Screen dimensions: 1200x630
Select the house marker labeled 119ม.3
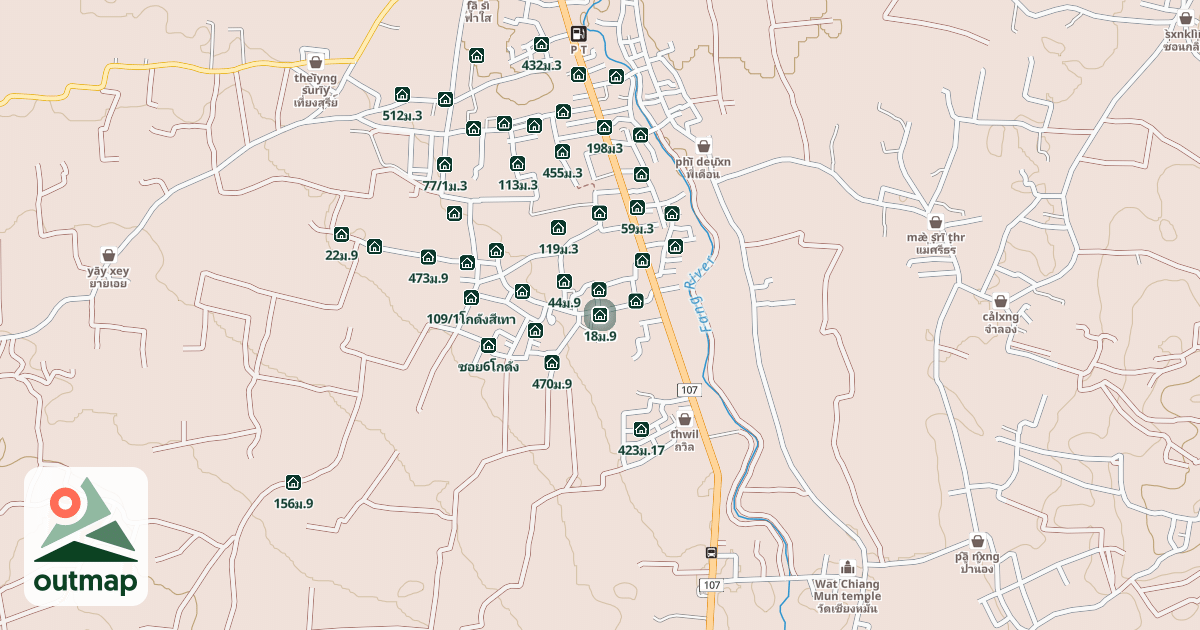point(558,227)
